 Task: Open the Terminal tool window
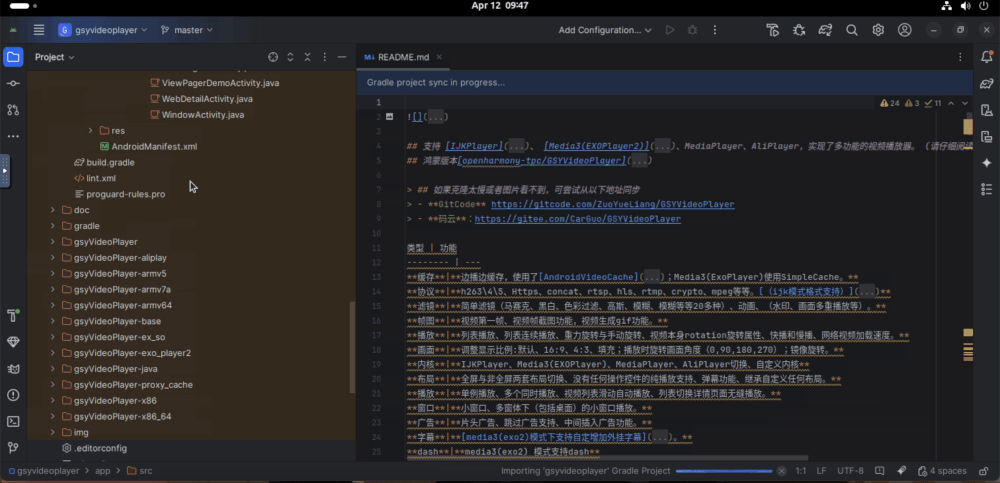pyautogui.click(x=13, y=421)
